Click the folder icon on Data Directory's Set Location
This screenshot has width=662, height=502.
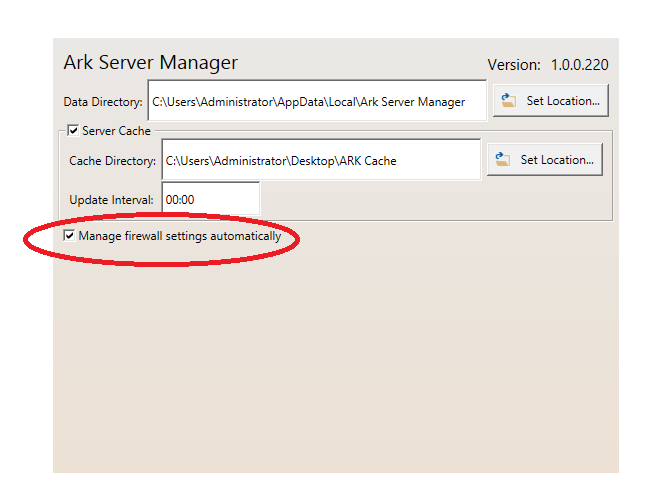[x=508, y=100]
